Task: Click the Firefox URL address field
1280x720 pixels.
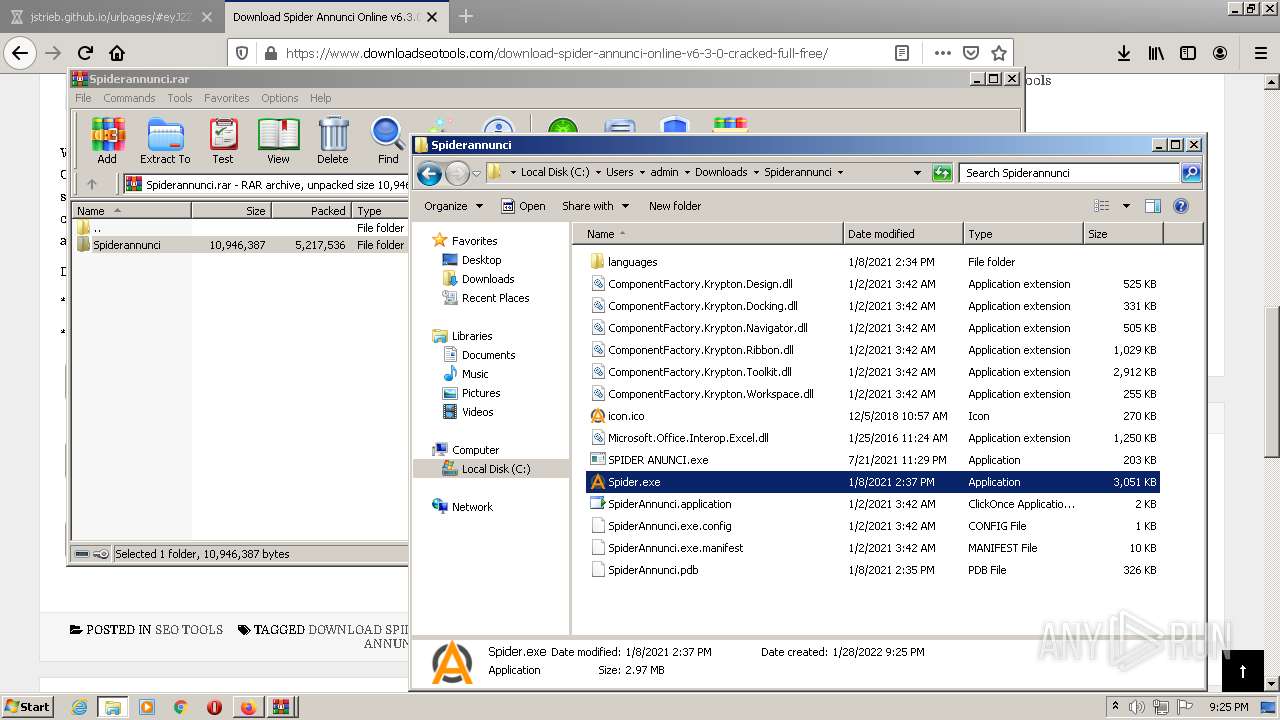Action: click(x=581, y=53)
